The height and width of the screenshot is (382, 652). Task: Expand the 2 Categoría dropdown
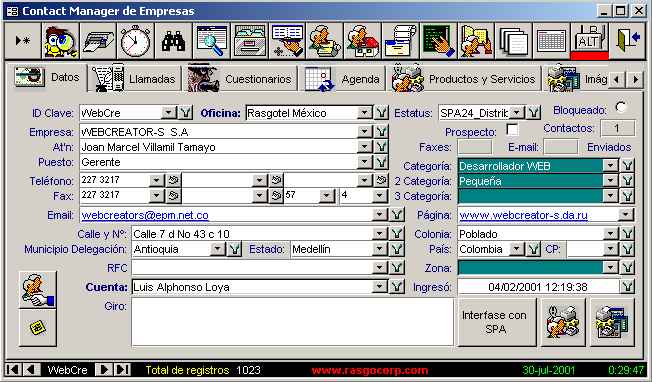(x=610, y=181)
